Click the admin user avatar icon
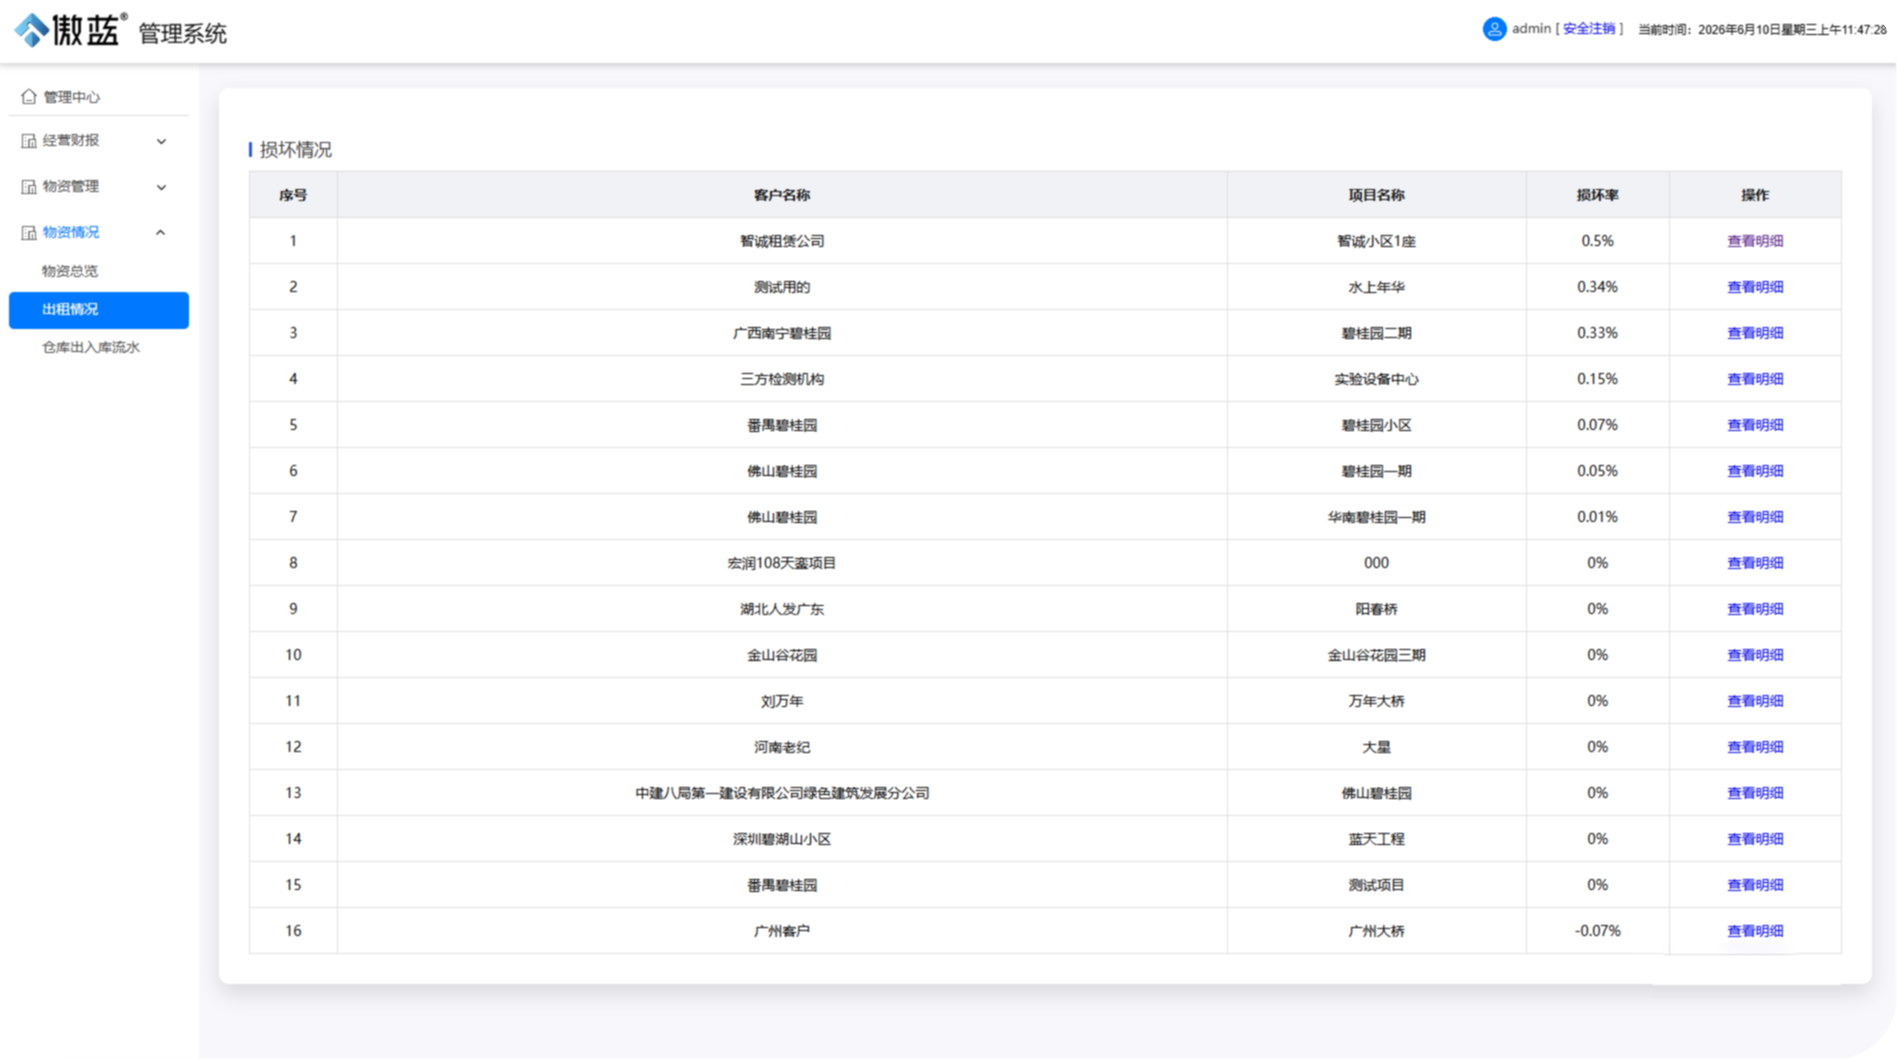 (x=1493, y=29)
